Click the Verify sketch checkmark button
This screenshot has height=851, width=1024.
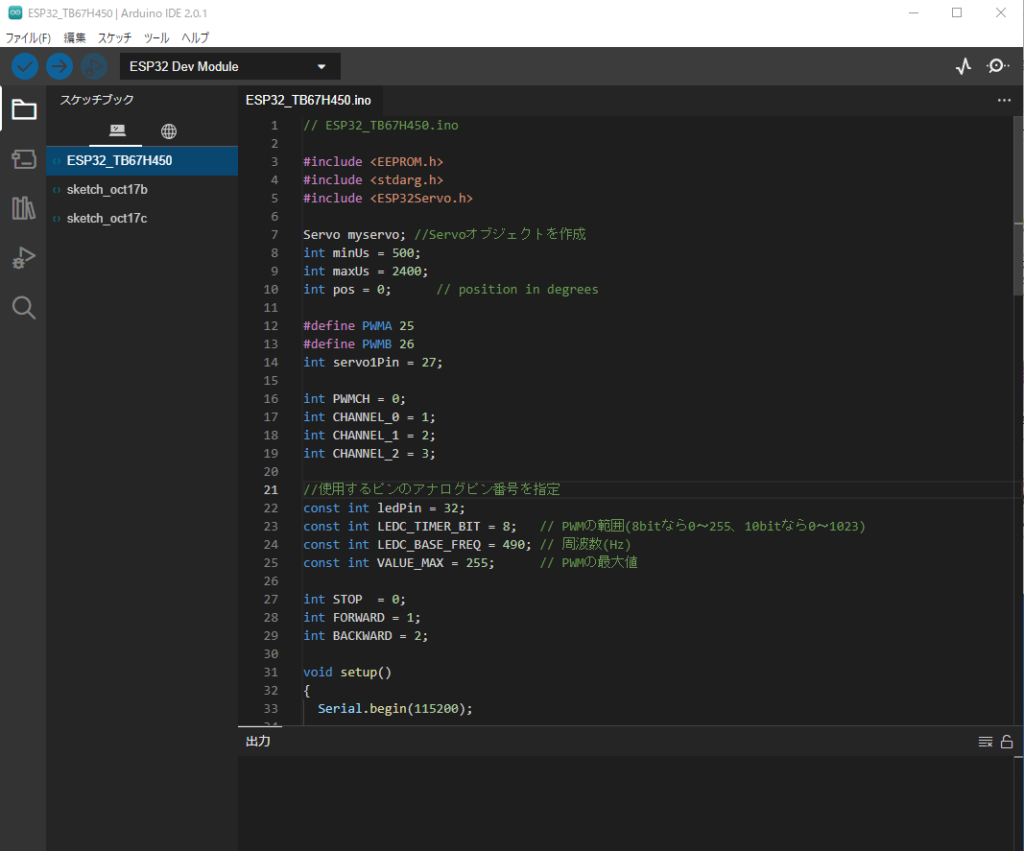coord(25,67)
